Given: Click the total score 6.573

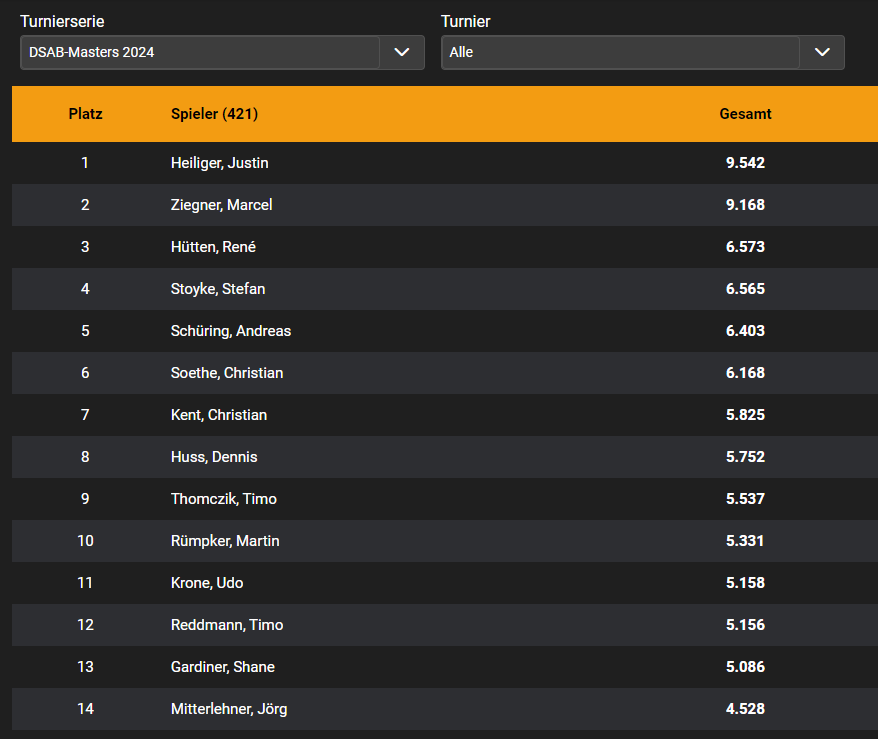Looking at the screenshot, I should point(745,247).
